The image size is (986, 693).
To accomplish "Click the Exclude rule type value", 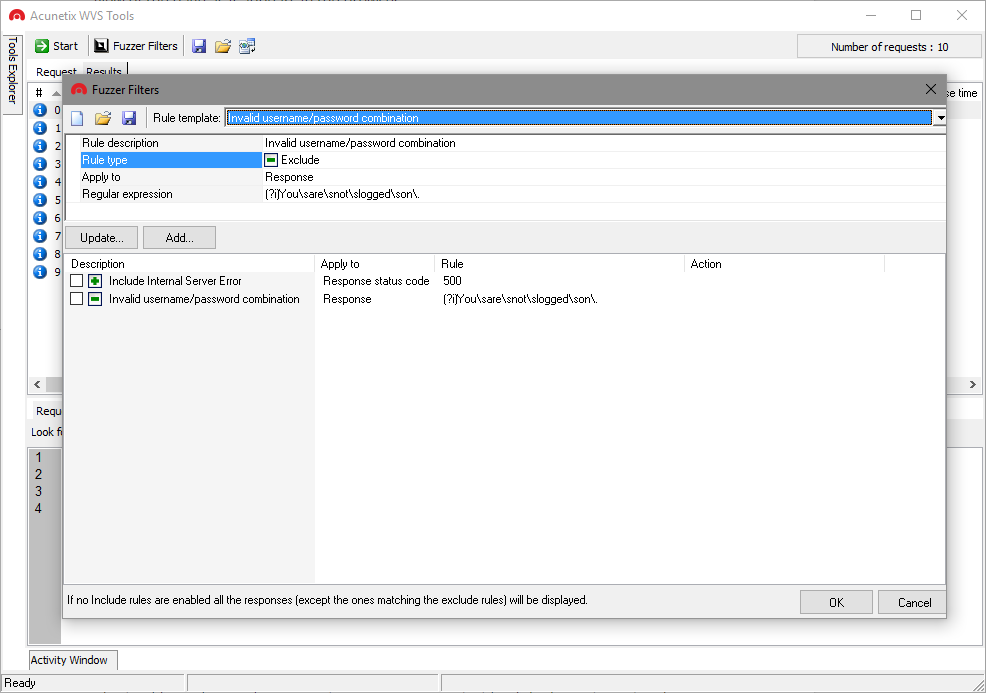I will pyautogui.click(x=300, y=160).
